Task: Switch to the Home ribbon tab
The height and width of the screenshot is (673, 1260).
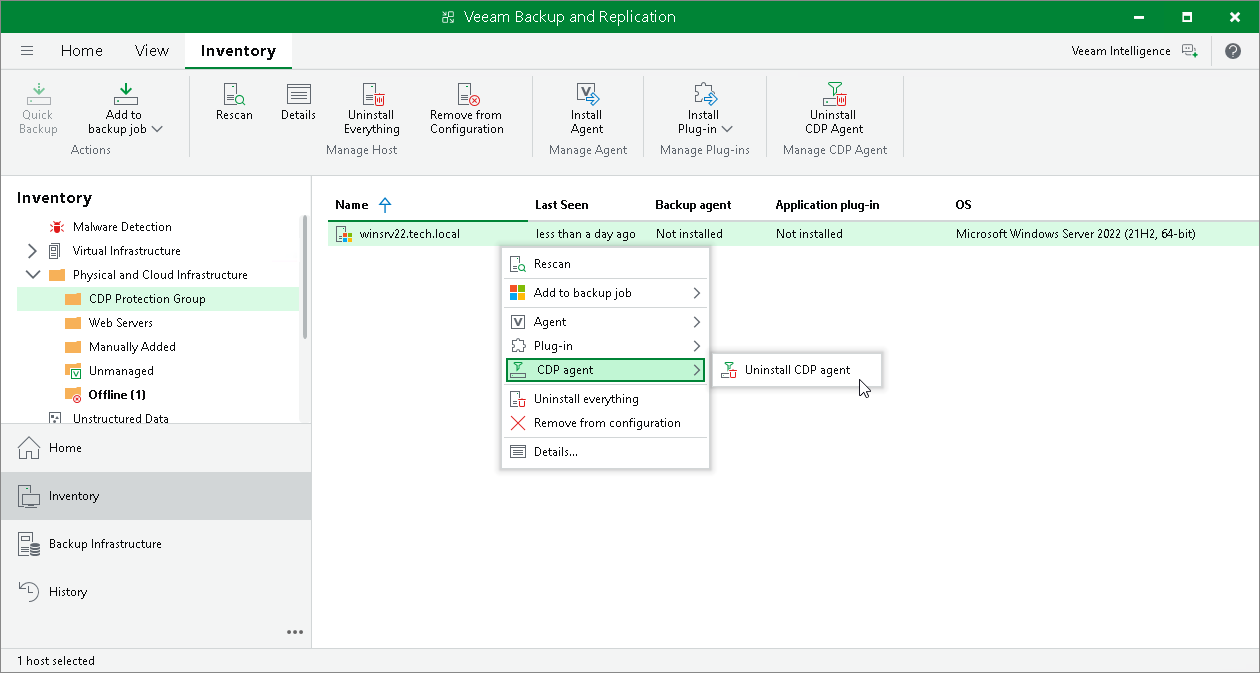Action: tap(82, 51)
